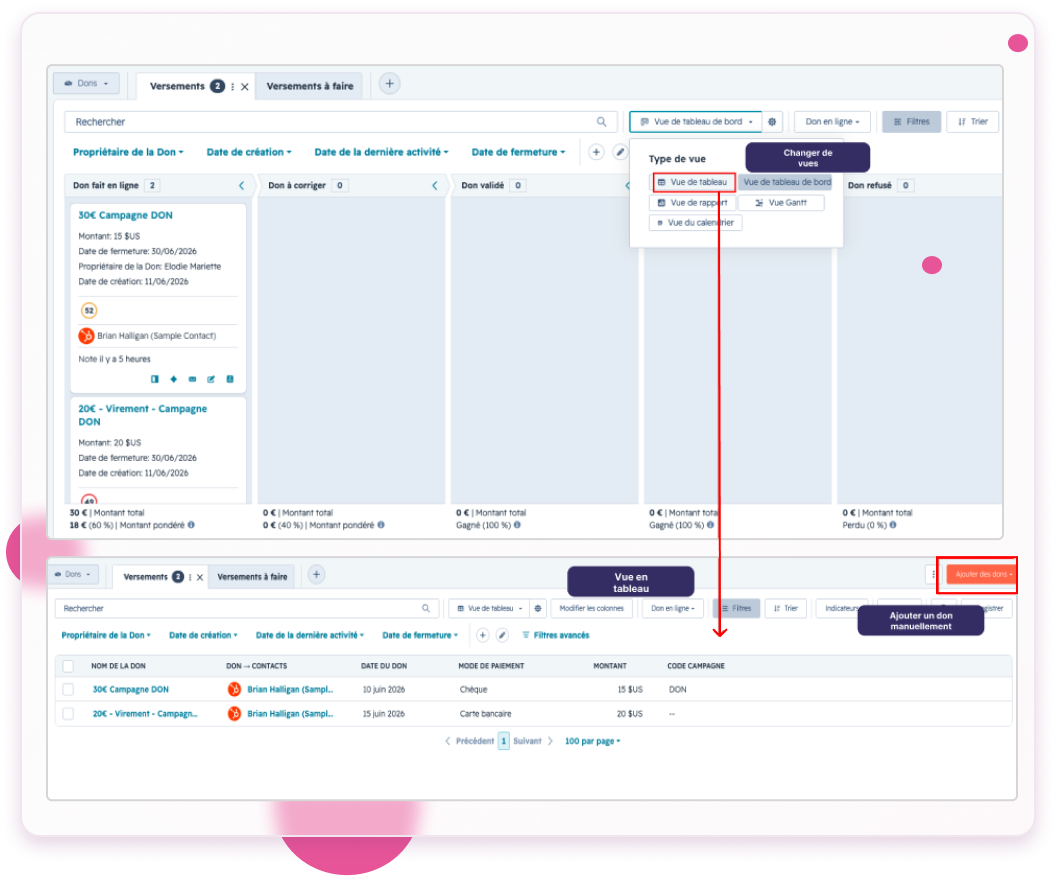Expand Date de création filter in board panel
This screenshot has height=876, width=1056.
[x=249, y=152]
